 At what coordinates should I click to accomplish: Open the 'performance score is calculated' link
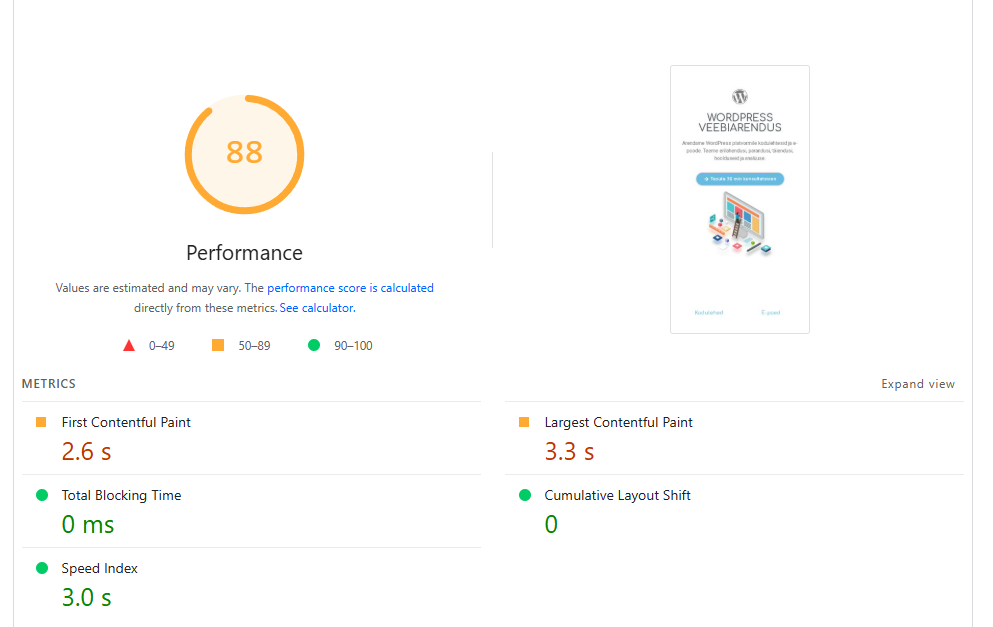point(350,288)
